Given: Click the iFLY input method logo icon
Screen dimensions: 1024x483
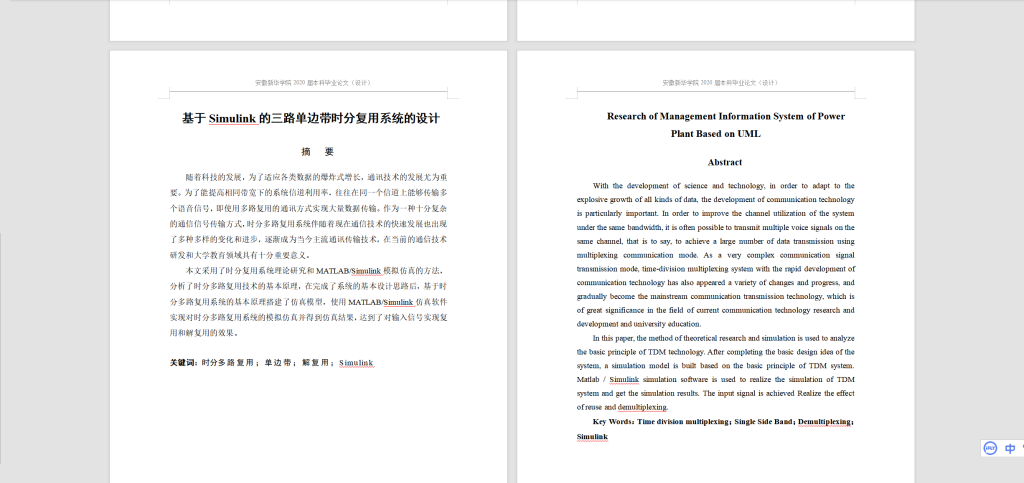Looking at the screenshot, I should (990, 448).
